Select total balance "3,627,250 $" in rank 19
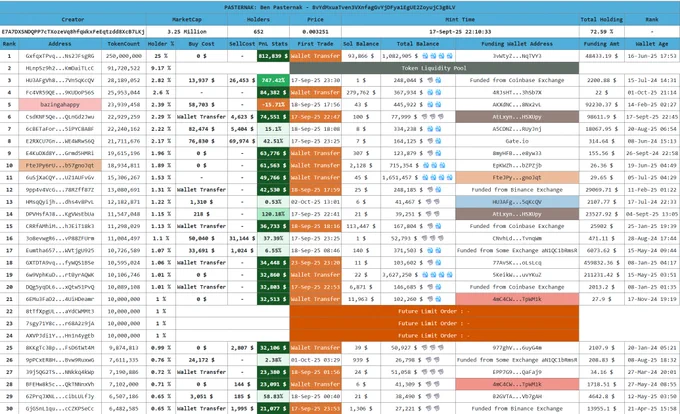 click(x=400, y=274)
